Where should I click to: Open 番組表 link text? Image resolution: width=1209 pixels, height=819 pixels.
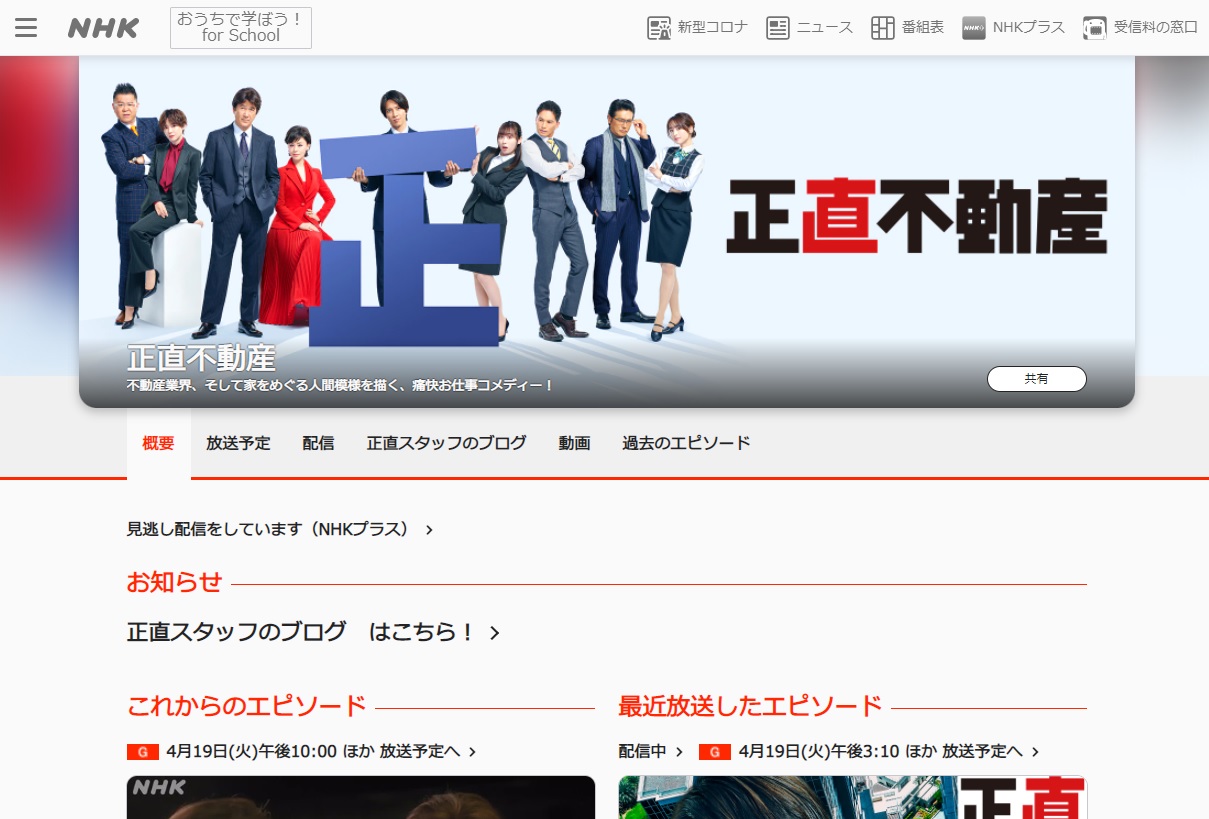(923, 28)
